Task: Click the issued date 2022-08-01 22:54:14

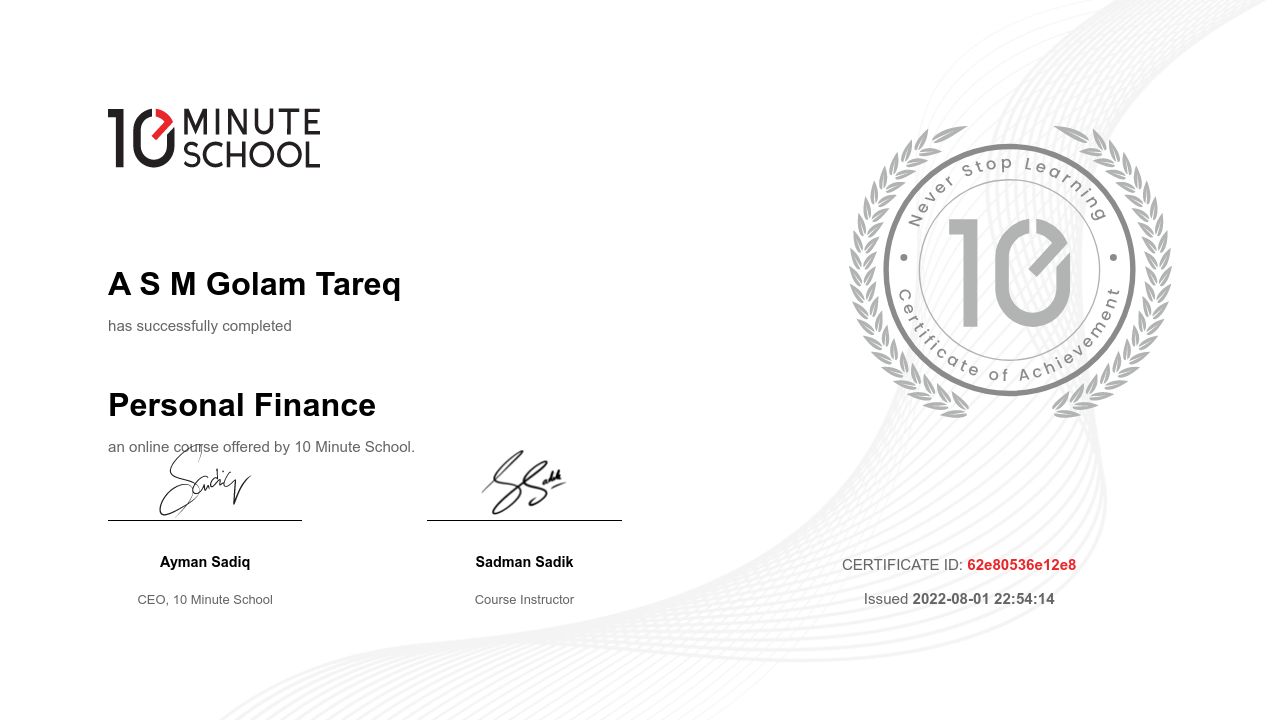Action: pos(983,599)
